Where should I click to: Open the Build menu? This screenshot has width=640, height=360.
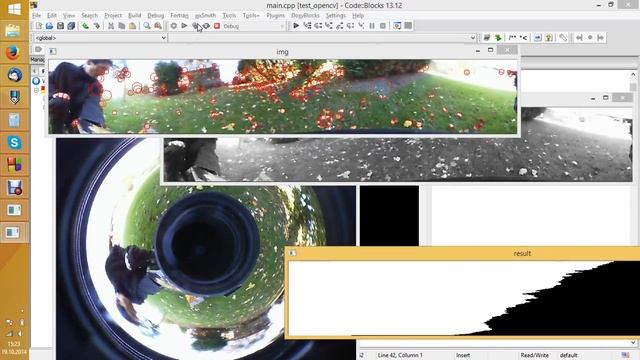[x=134, y=16]
